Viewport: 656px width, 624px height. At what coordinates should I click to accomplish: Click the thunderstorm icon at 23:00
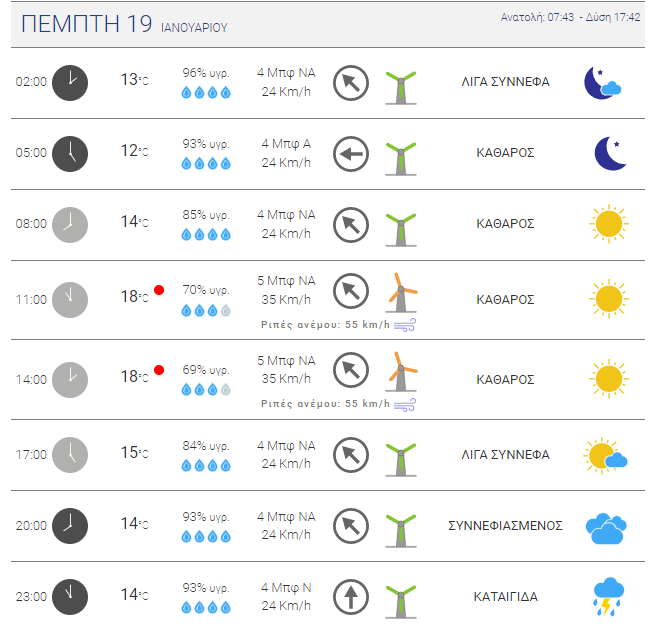[608, 597]
